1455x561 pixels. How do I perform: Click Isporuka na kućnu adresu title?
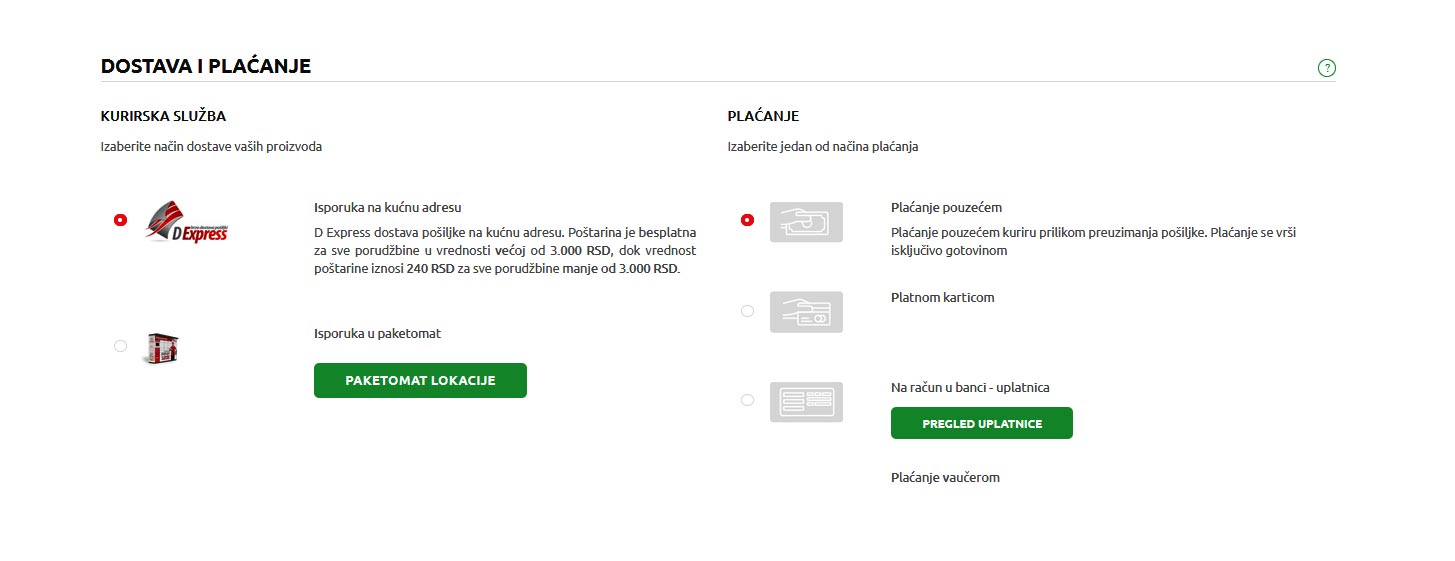click(x=387, y=208)
